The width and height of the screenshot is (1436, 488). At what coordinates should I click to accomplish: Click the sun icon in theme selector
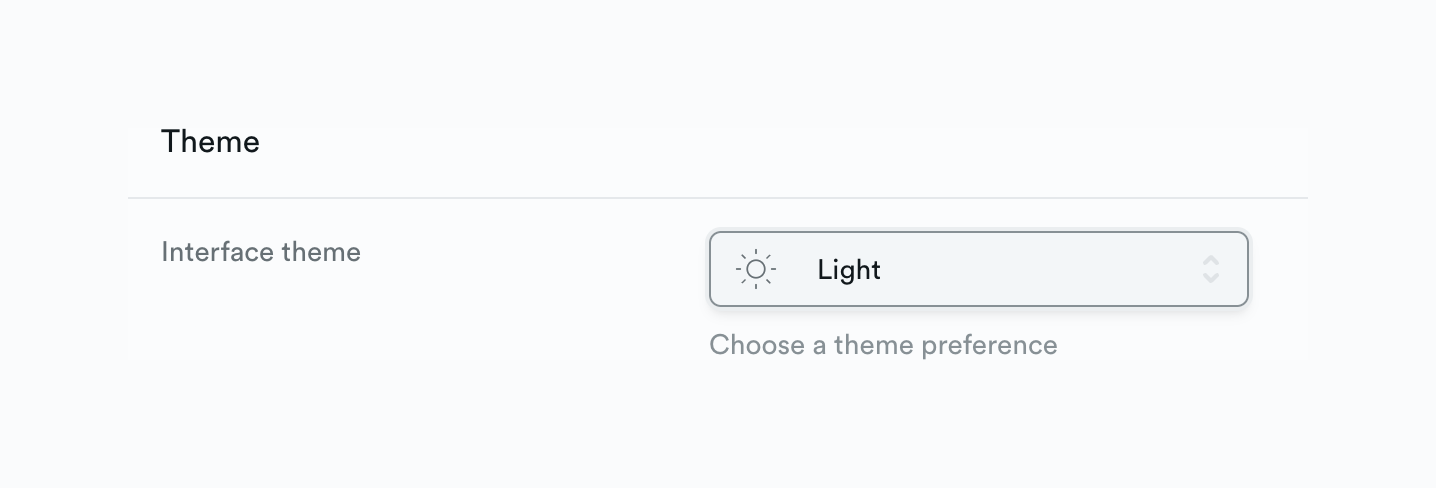[756, 270]
